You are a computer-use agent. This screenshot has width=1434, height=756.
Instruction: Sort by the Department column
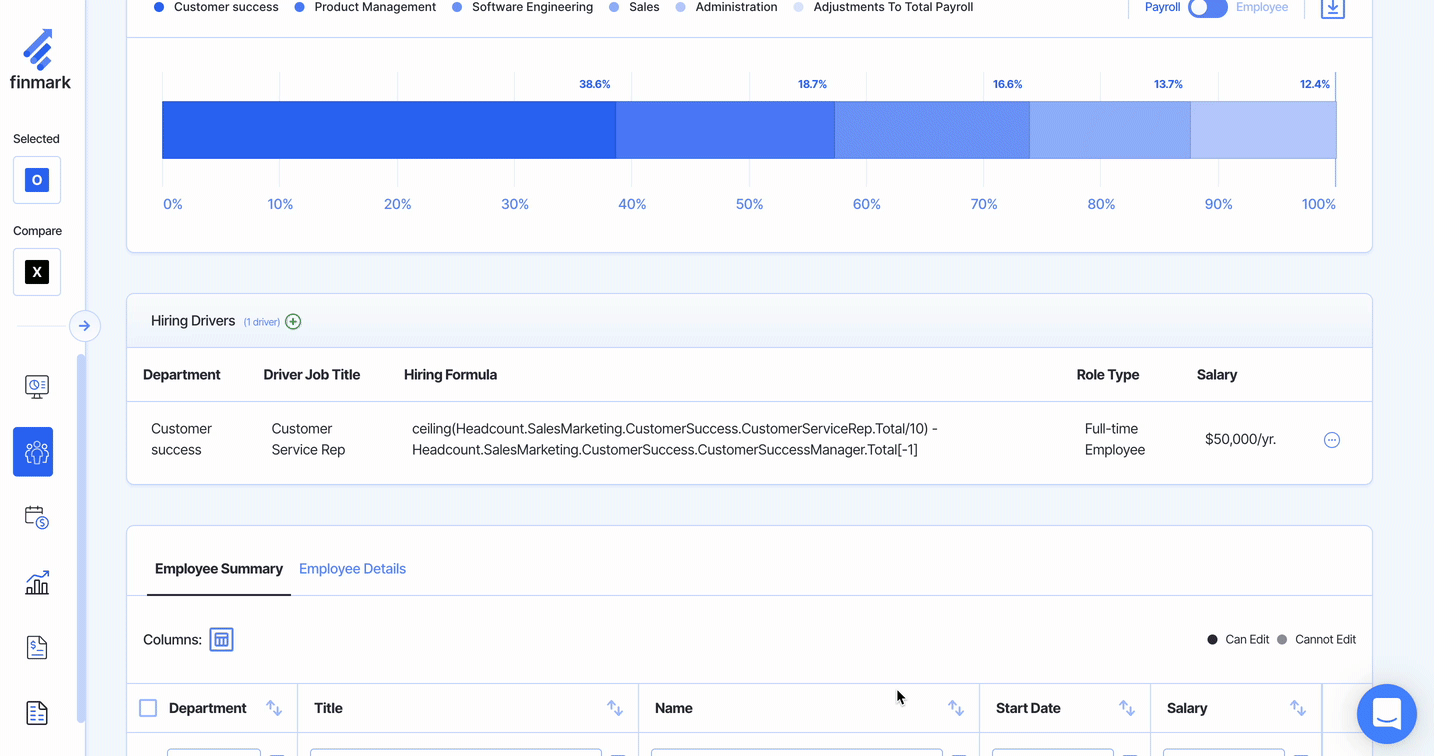coord(274,708)
